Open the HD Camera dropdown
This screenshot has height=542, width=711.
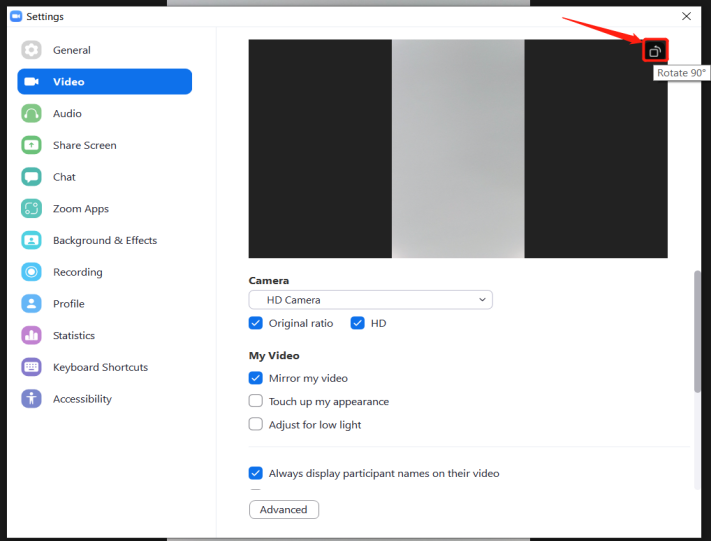[x=370, y=300]
